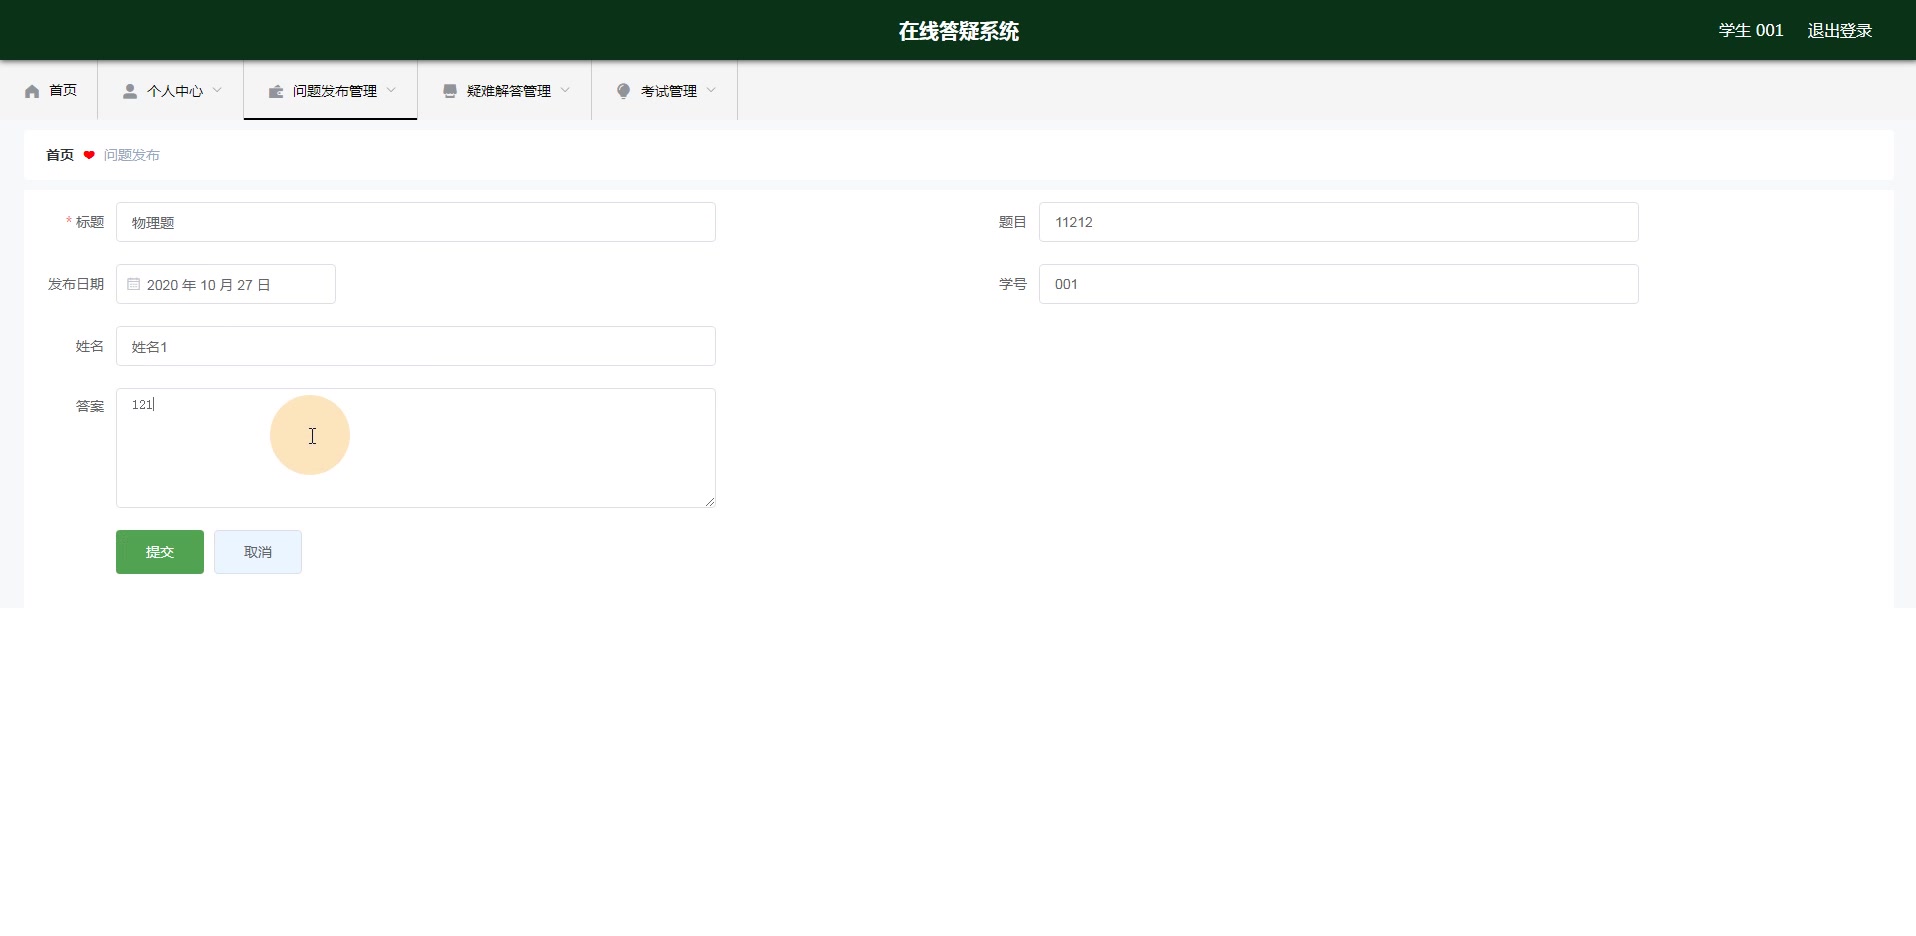Viewport: 1916px width, 936px height.
Task: Open the 问题发布管理 menu
Action: point(331,90)
